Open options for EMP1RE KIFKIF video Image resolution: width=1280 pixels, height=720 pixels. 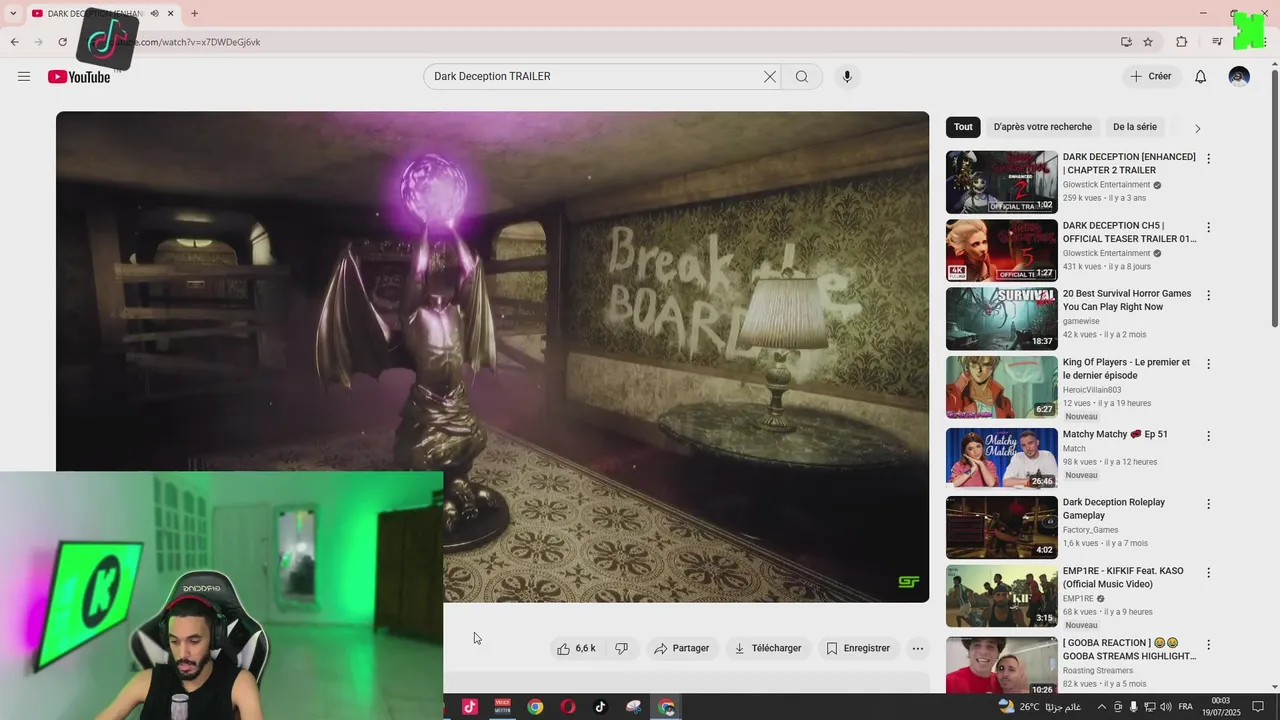click(x=1208, y=573)
